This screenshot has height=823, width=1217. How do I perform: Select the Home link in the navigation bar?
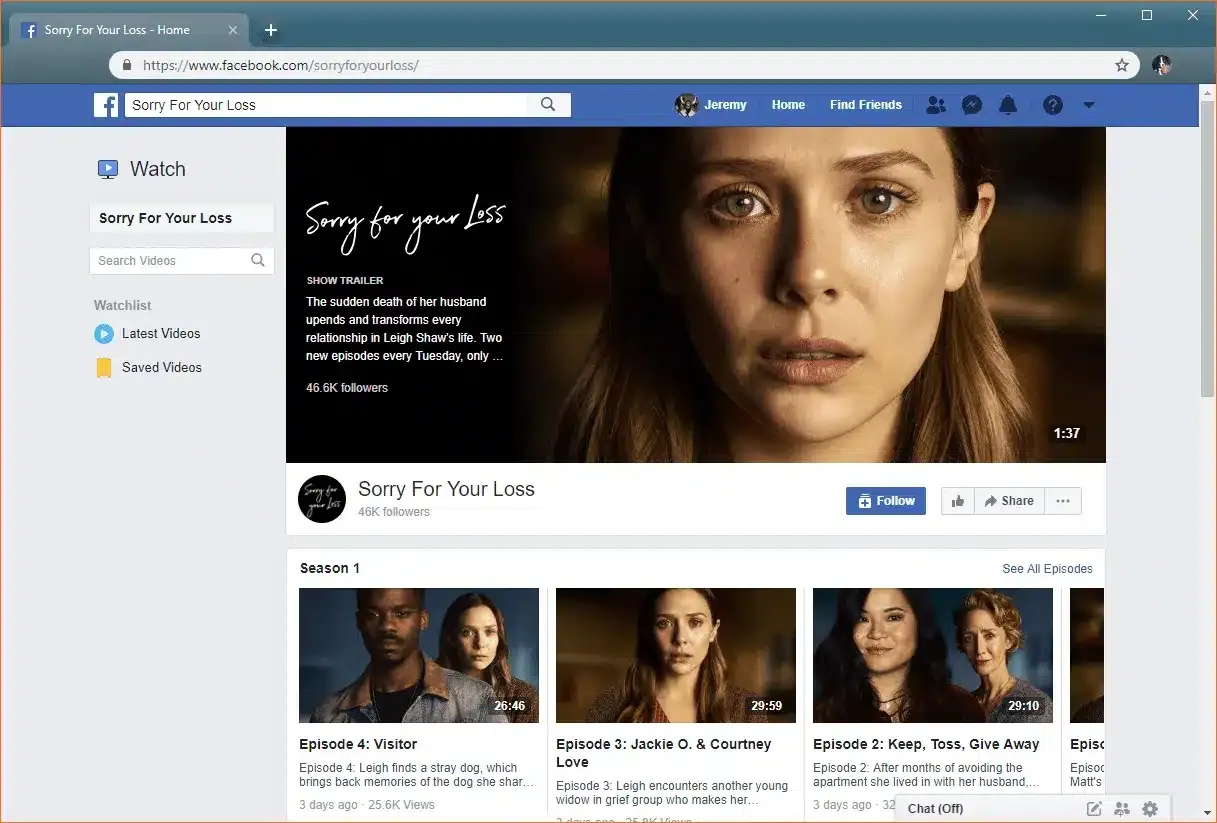tap(788, 104)
